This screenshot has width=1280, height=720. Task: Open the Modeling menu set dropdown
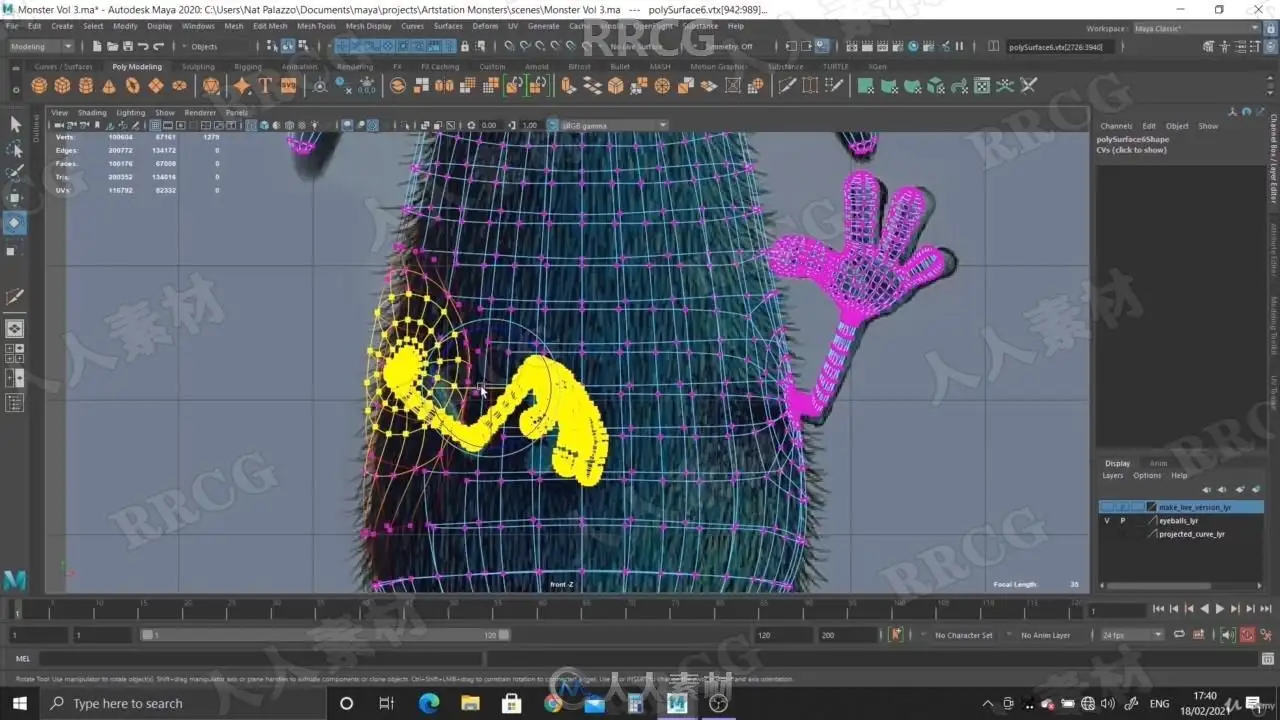pos(41,46)
